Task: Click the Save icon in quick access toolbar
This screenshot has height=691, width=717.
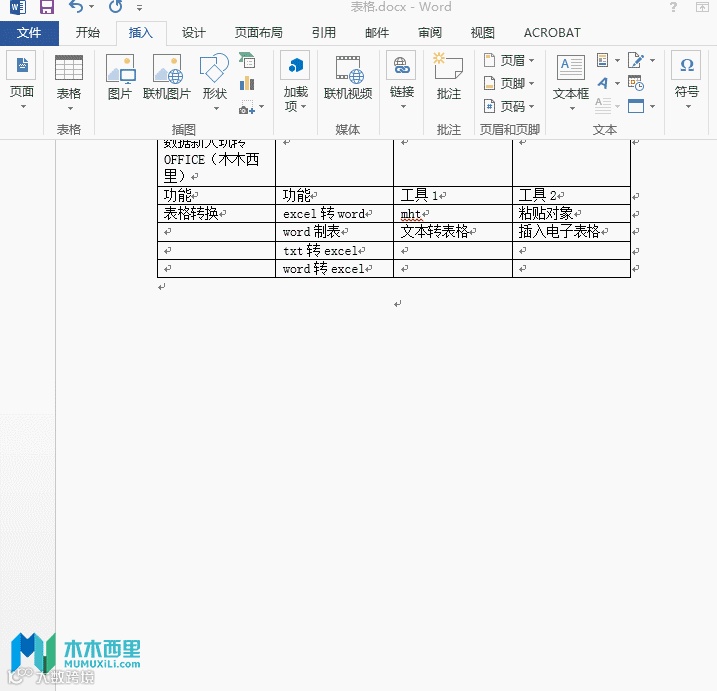Action: point(47,7)
